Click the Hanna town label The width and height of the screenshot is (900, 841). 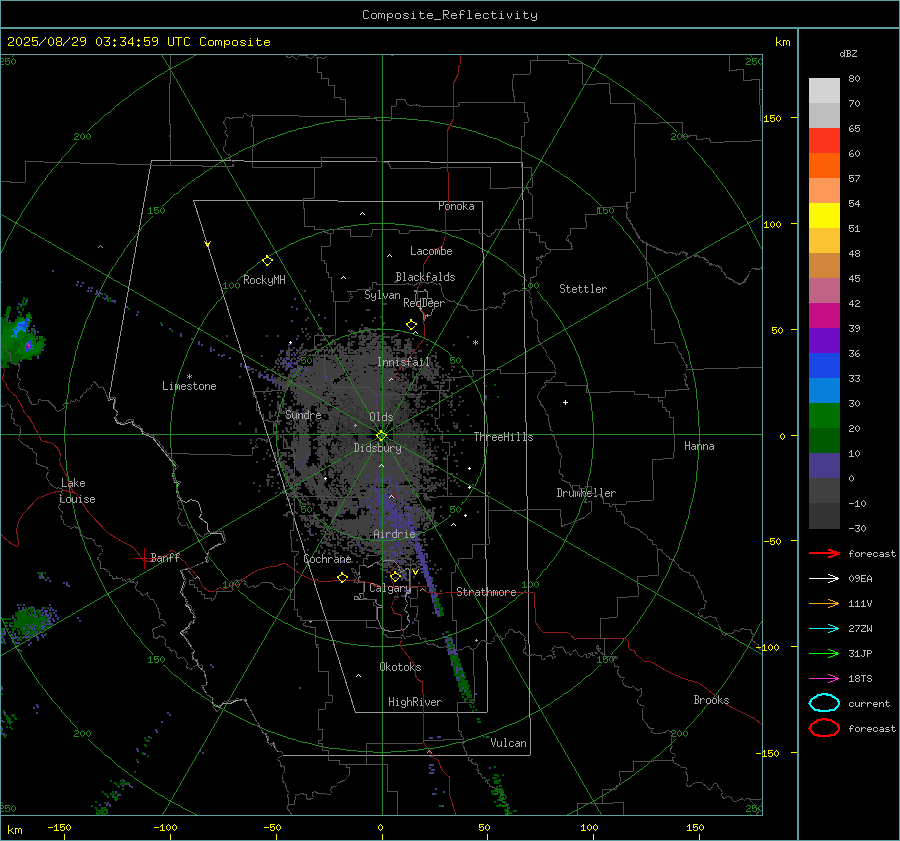pyautogui.click(x=699, y=446)
